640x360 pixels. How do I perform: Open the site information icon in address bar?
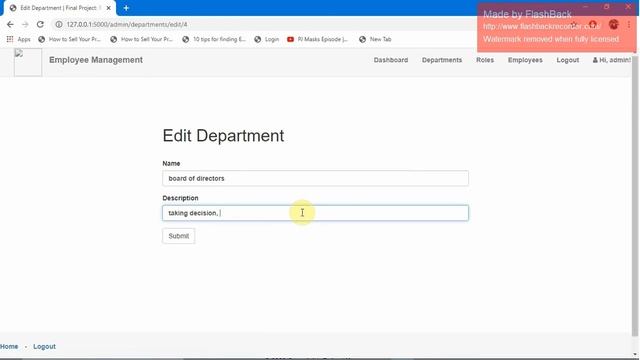[x=59, y=24]
